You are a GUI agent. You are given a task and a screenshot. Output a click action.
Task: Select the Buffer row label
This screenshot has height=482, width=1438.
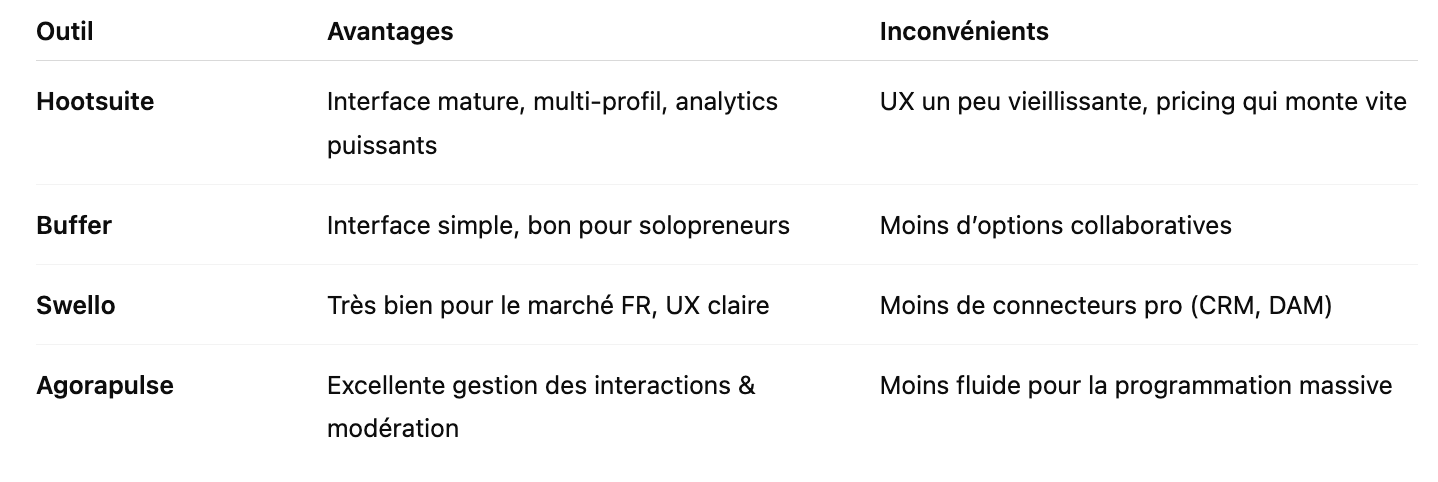pyautogui.click(x=74, y=225)
